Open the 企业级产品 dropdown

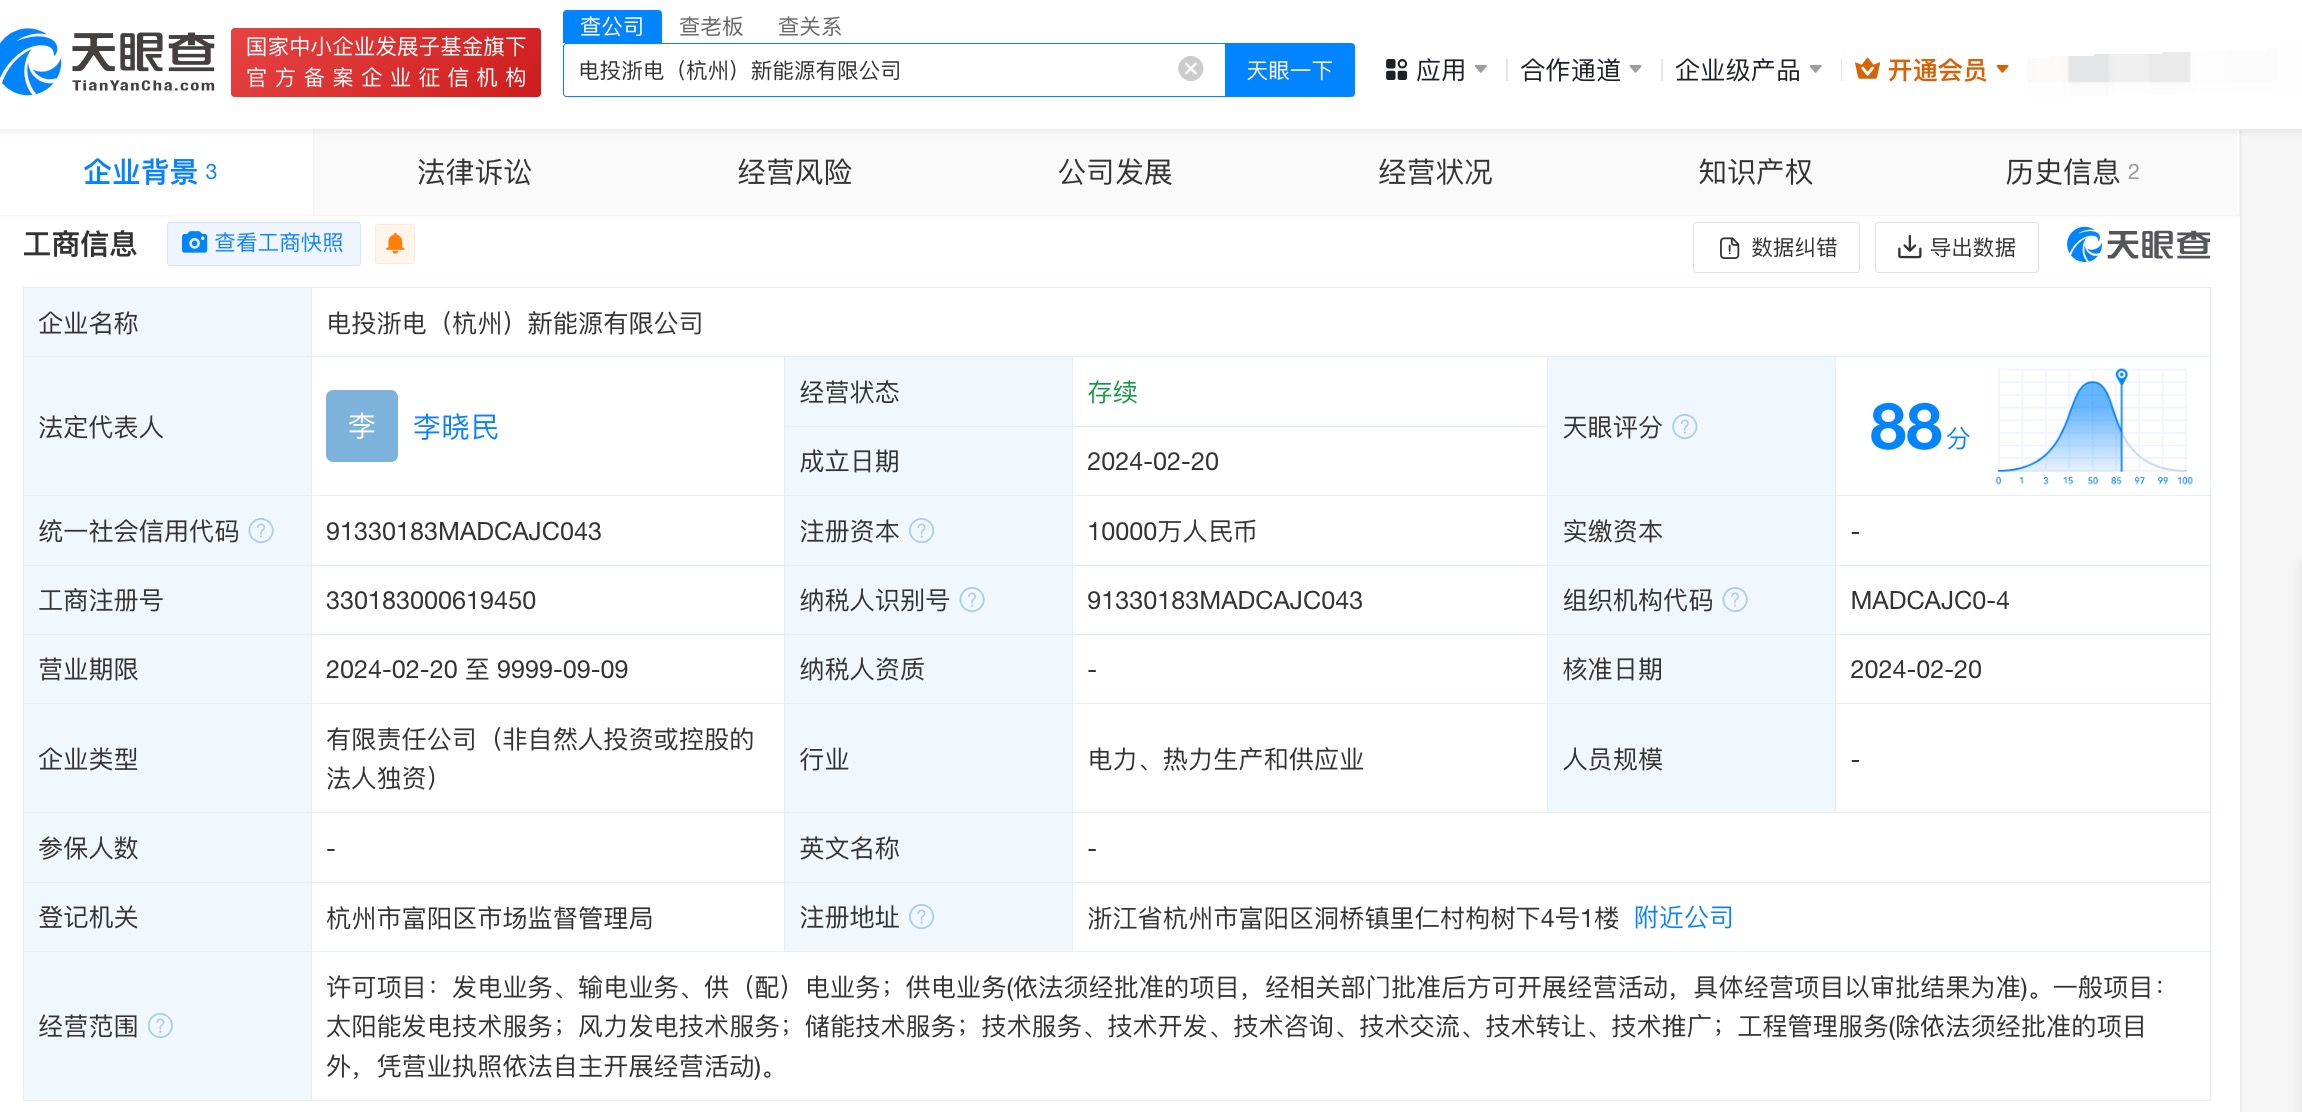point(1747,70)
